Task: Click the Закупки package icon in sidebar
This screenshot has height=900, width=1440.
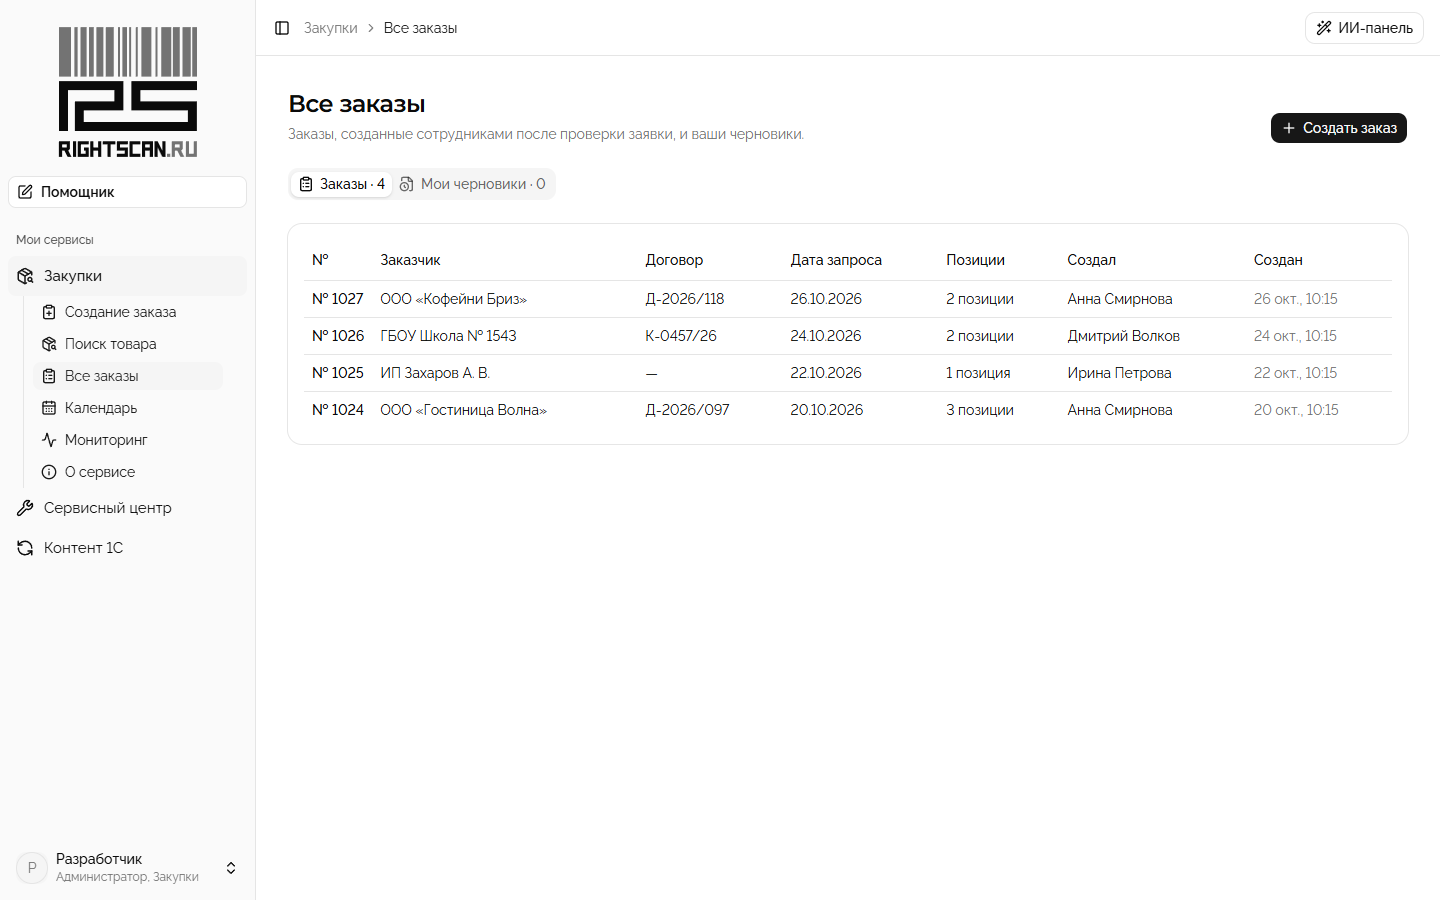Action: click(25, 276)
